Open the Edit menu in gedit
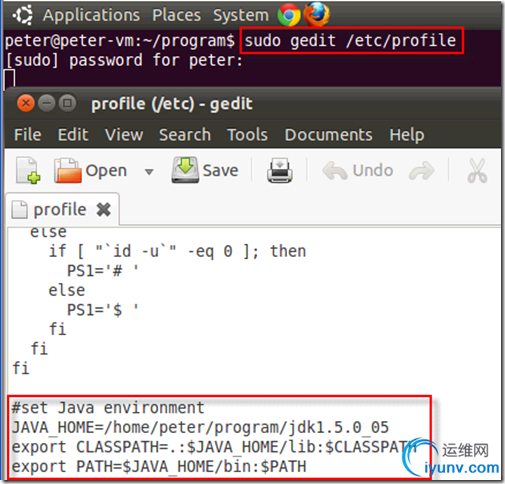The image size is (505, 484). pos(73,135)
